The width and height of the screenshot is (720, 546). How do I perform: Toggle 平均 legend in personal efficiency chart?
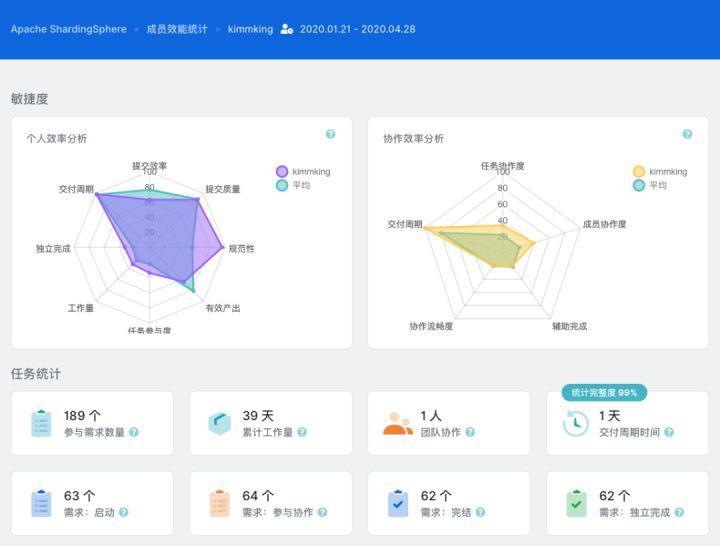(293, 186)
